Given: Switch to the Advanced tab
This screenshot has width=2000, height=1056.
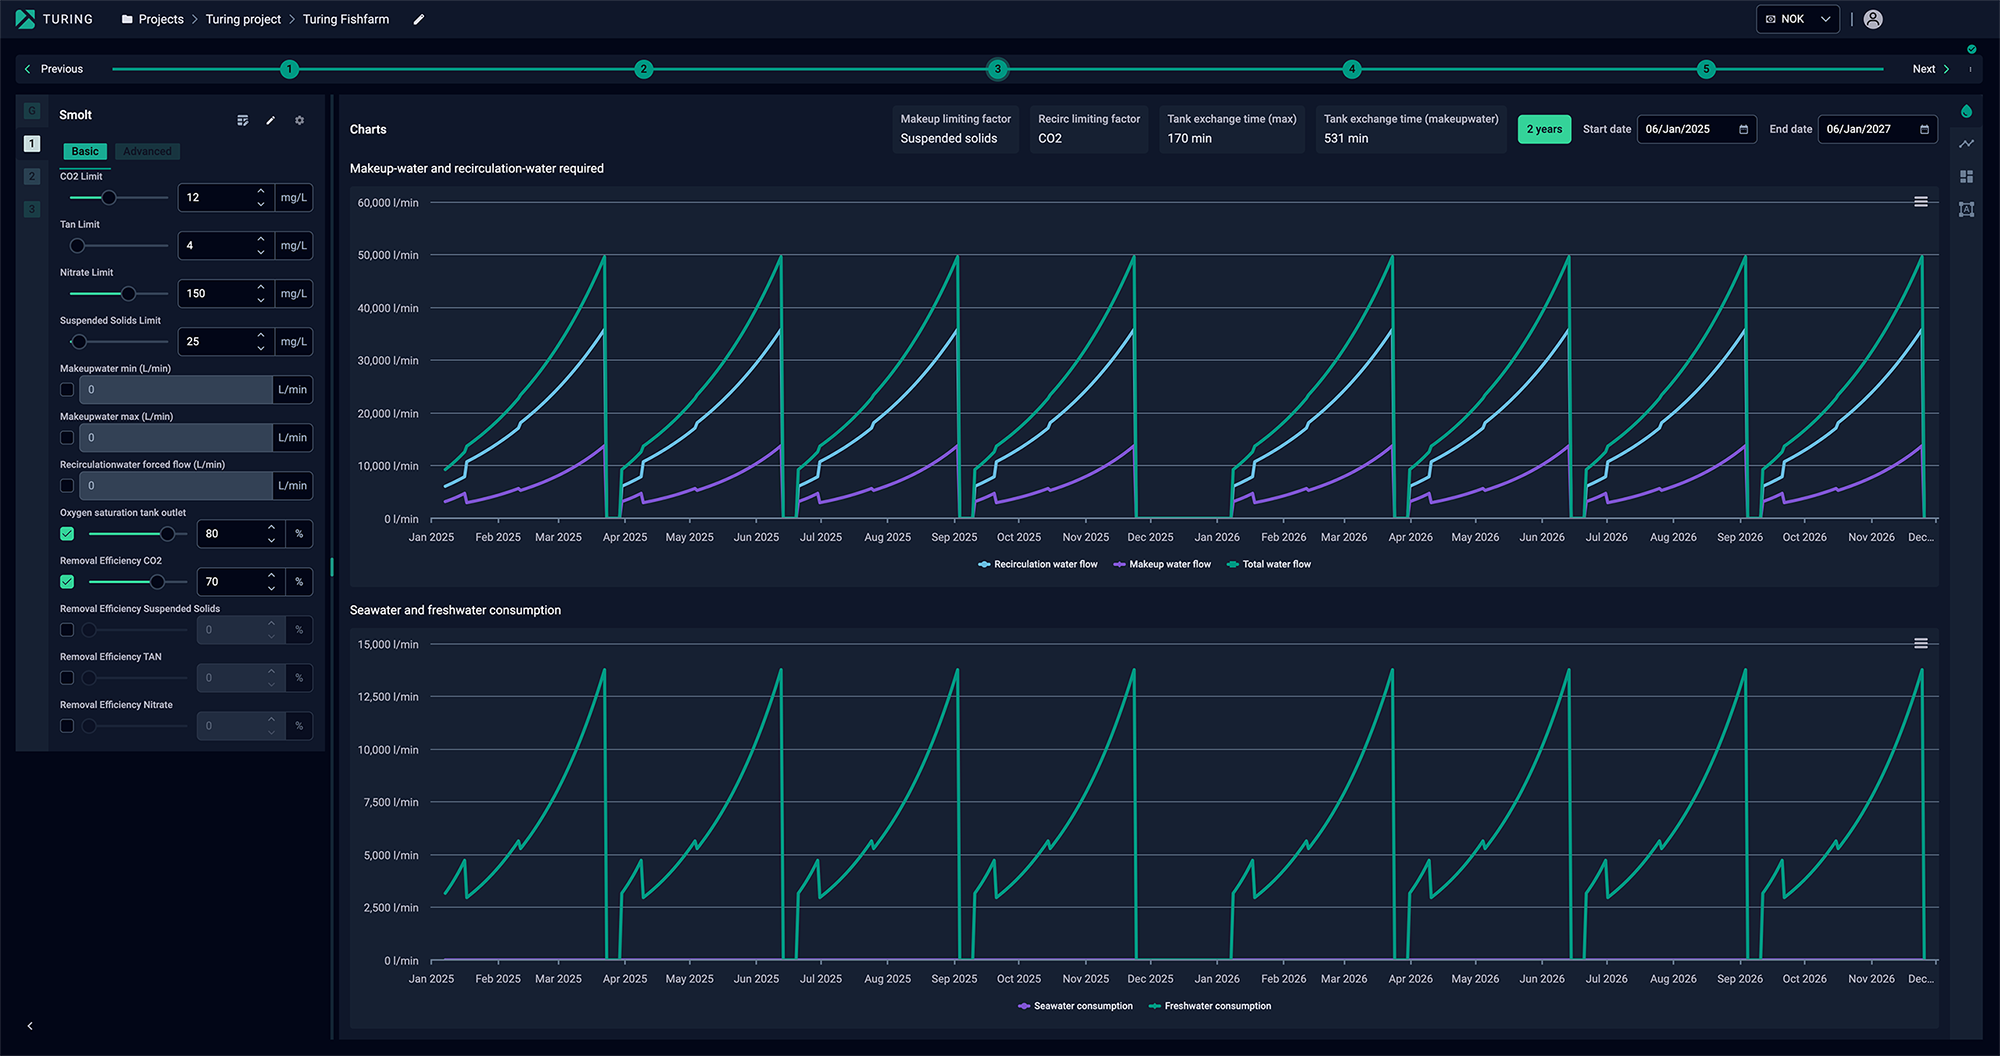Looking at the screenshot, I should coord(147,151).
